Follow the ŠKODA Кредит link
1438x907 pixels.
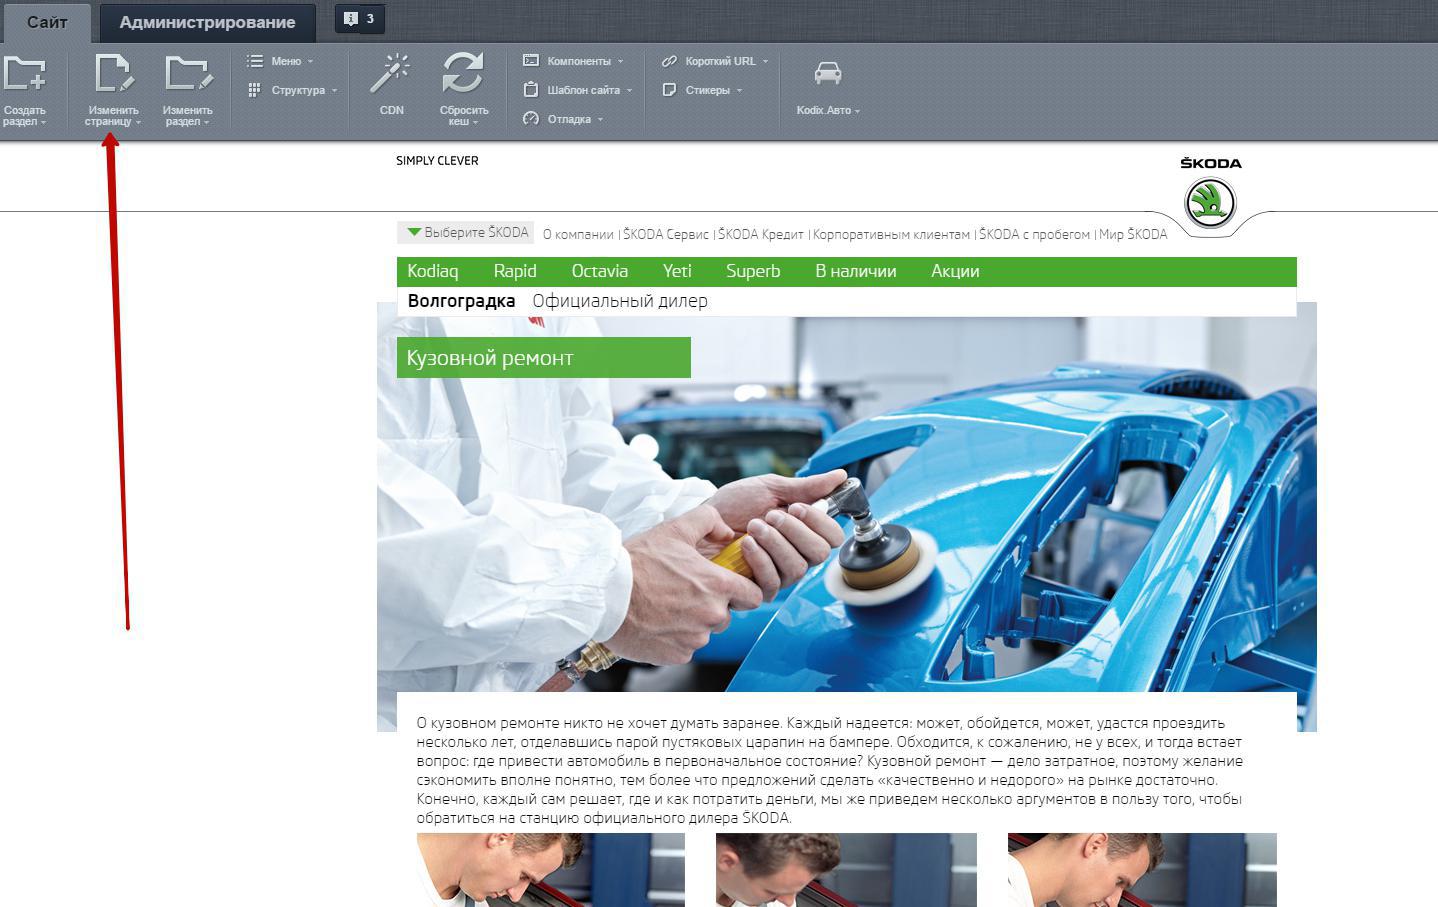tap(761, 234)
